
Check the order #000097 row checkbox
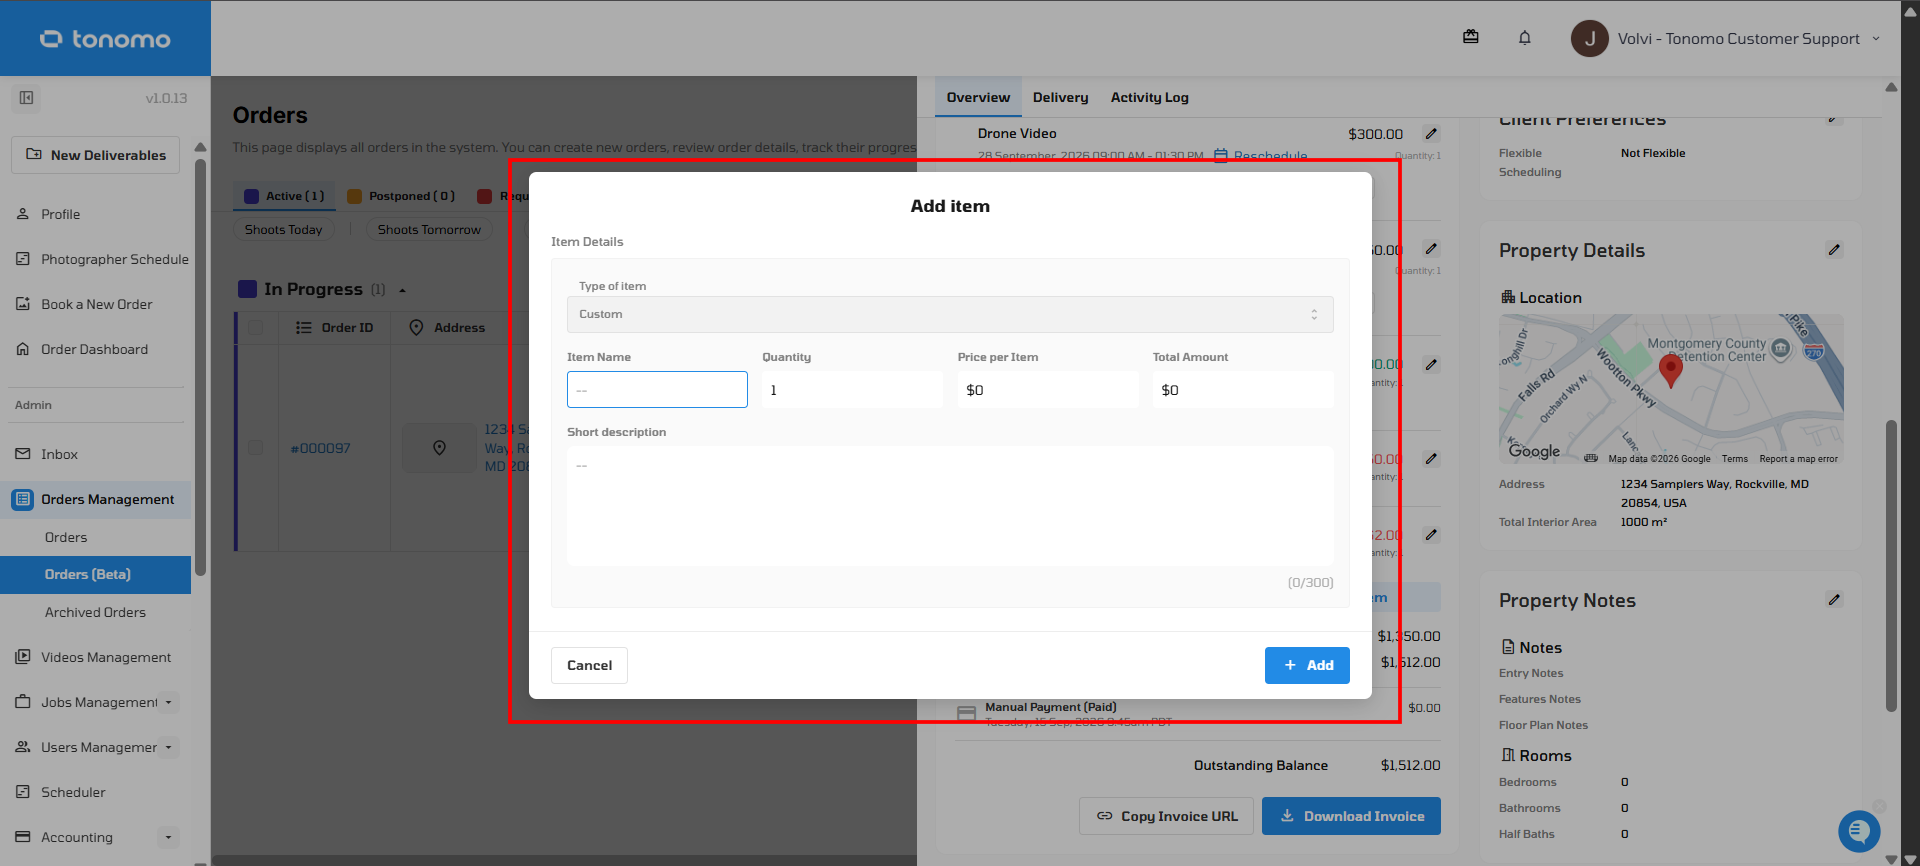(256, 448)
